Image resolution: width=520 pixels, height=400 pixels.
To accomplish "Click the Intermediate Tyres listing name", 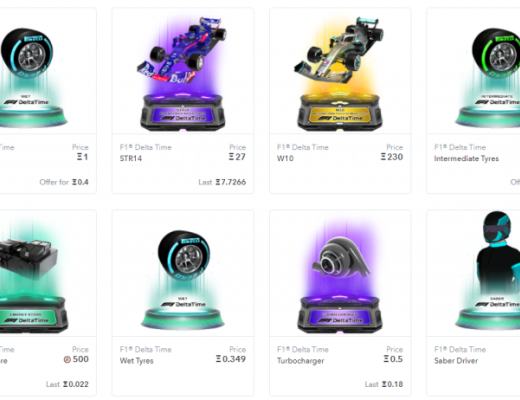I will pos(466,159).
